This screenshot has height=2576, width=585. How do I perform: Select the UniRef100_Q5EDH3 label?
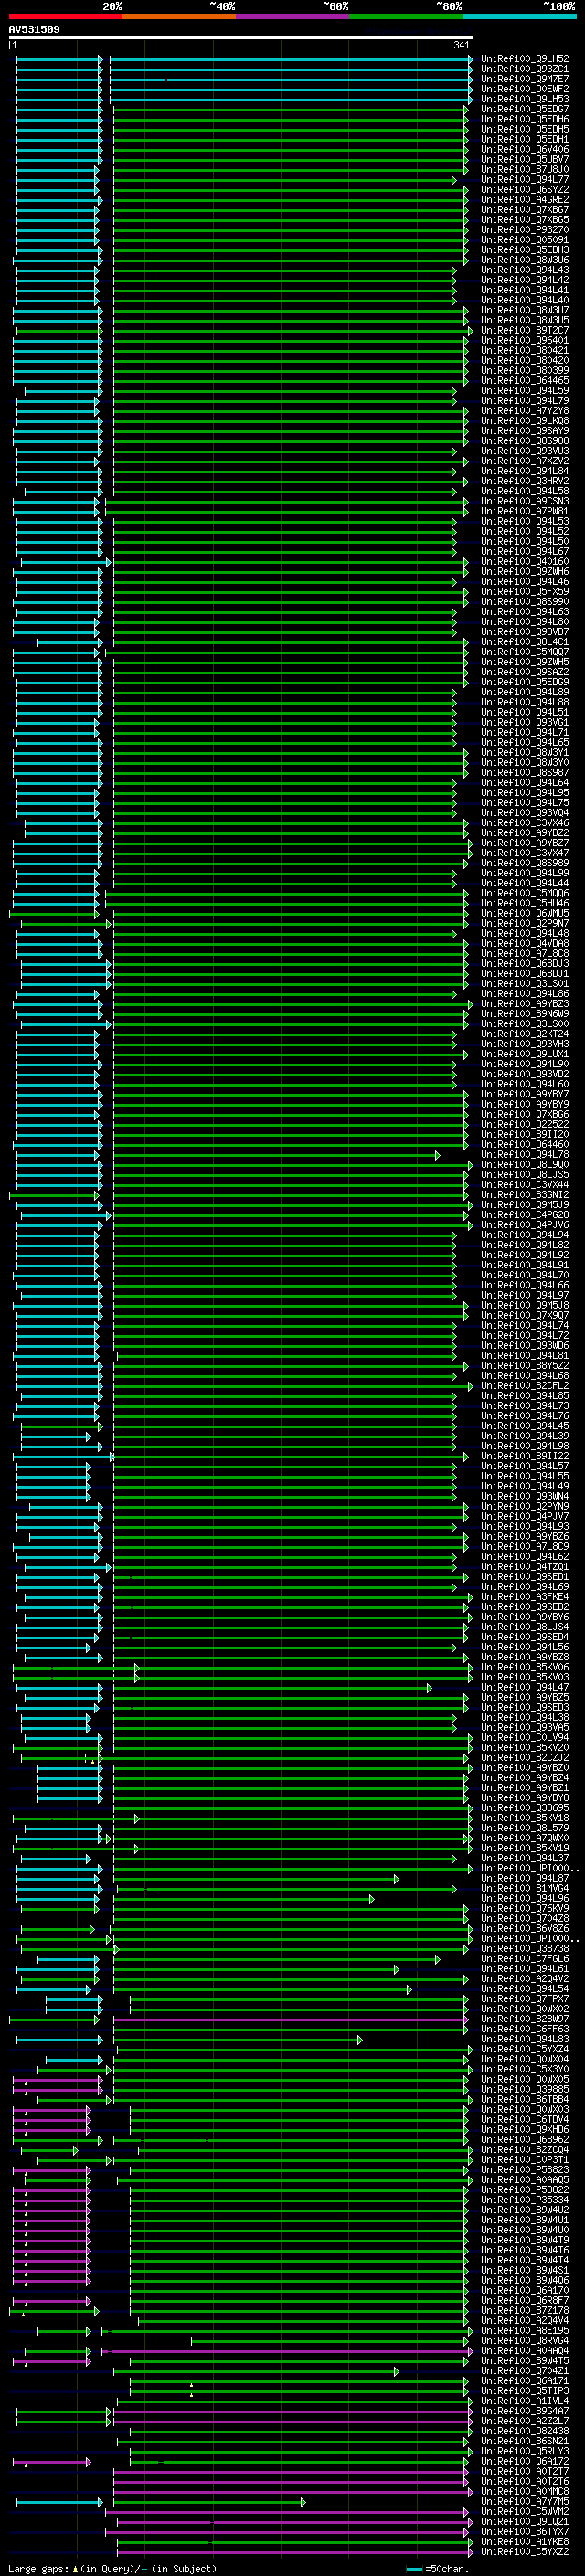[525, 250]
